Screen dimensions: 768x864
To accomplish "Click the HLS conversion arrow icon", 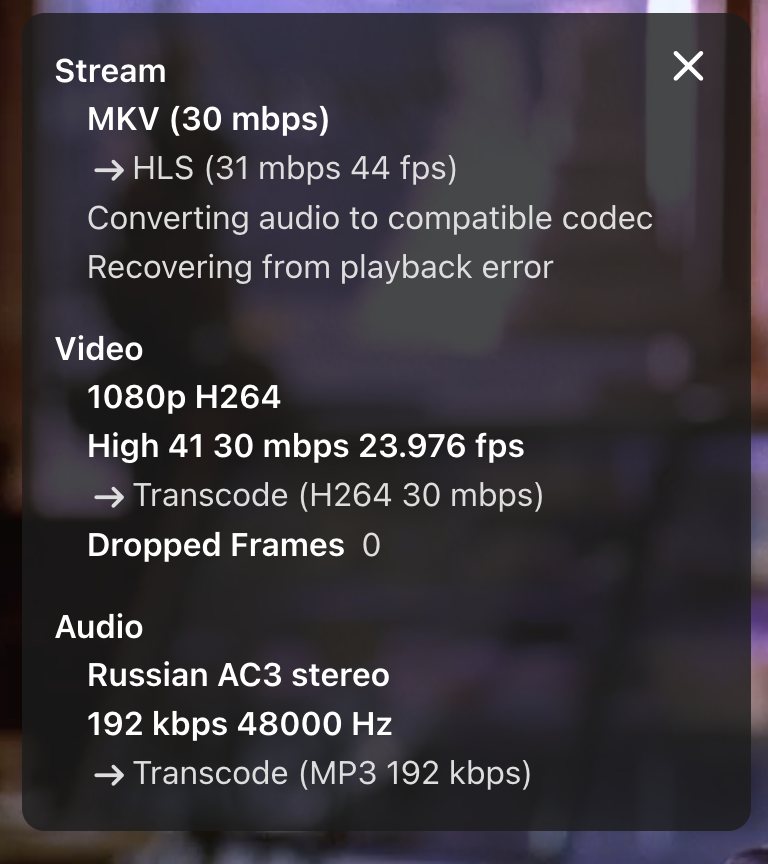I will pyautogui.click(x=110, y=168).
